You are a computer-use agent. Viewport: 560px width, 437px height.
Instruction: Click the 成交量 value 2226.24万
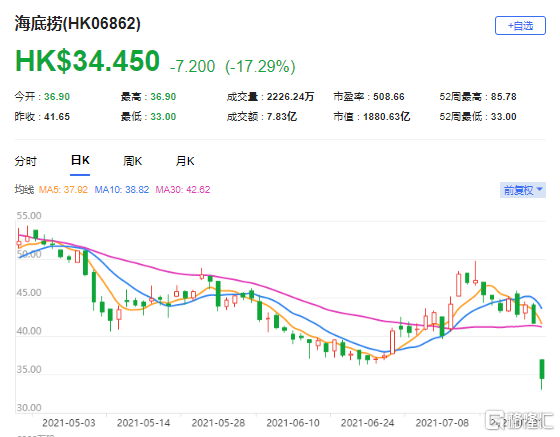290,97
